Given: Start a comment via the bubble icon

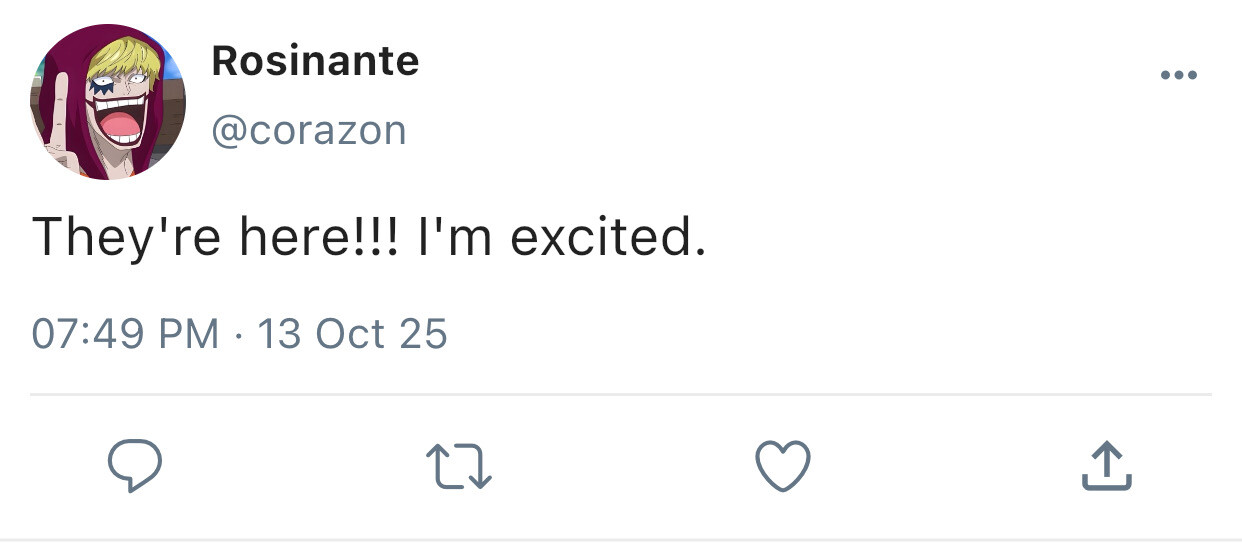Looking at the screenshot, I should click(134, 467).
